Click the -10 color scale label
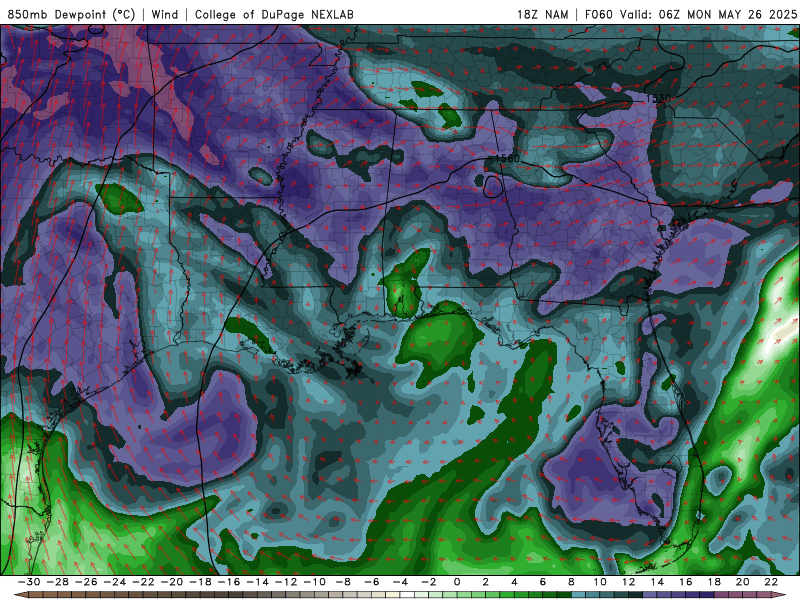Viewport: 800px width, 600px height. click(314, 582)
